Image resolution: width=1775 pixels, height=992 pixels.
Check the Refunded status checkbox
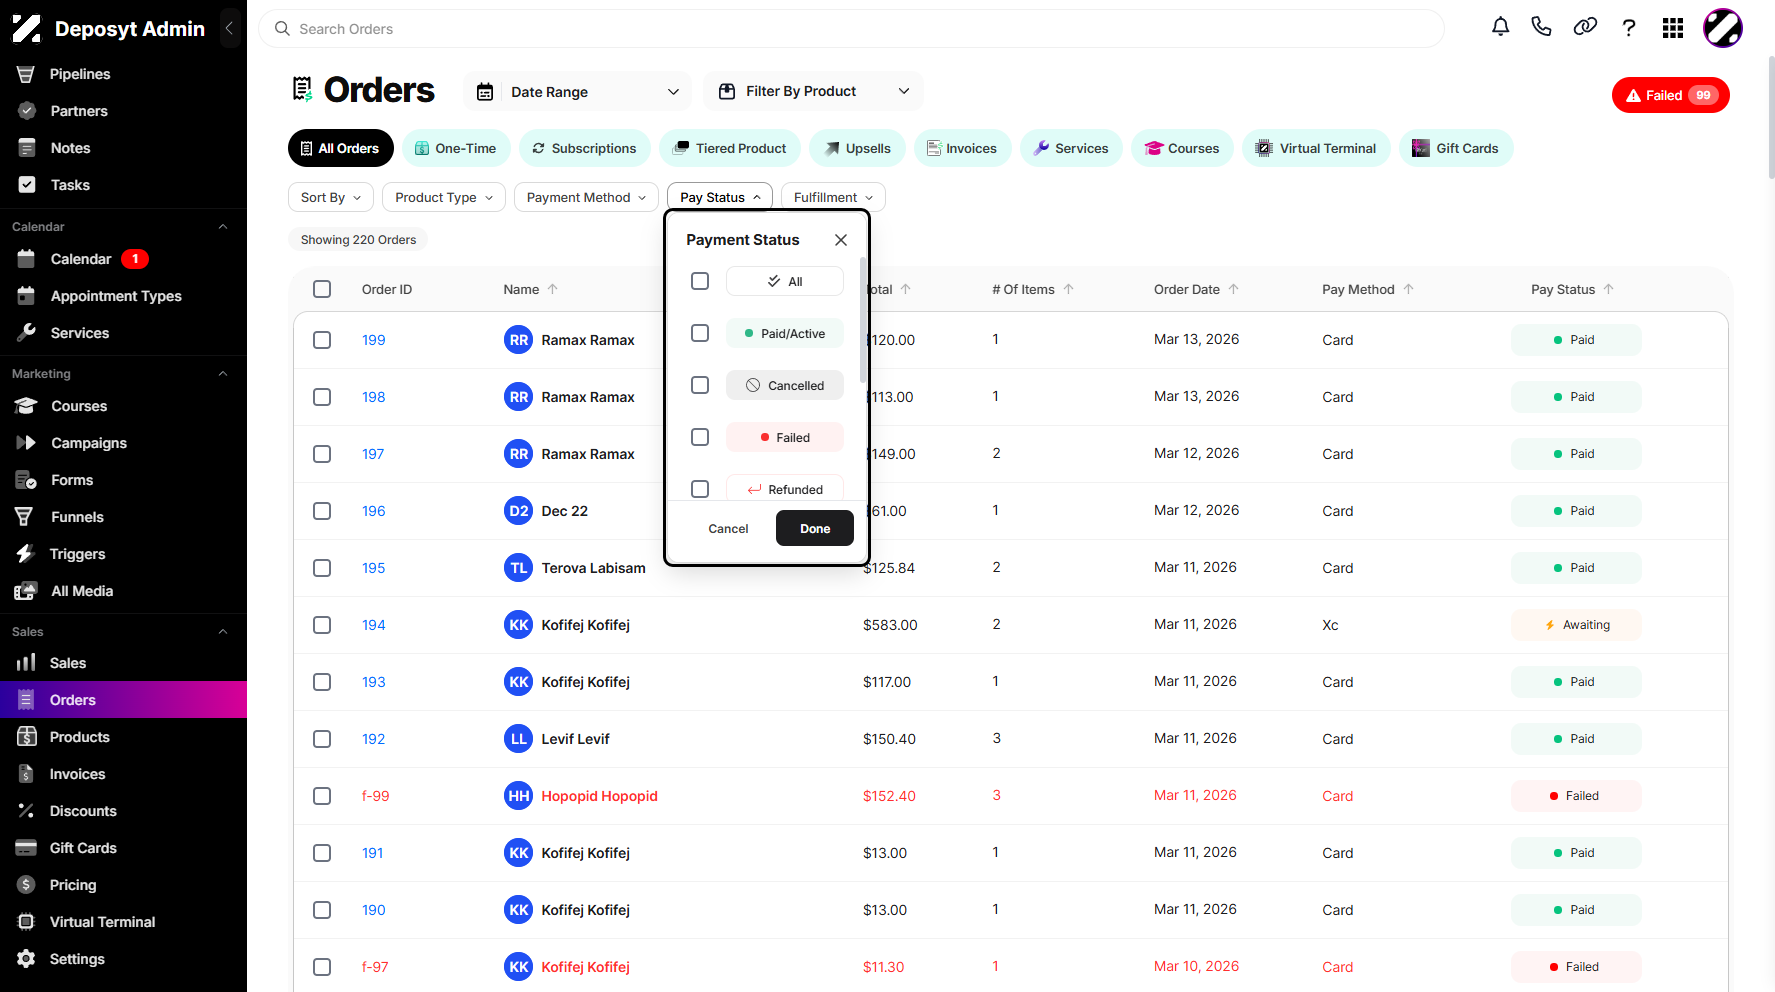[x=700, y=489]
